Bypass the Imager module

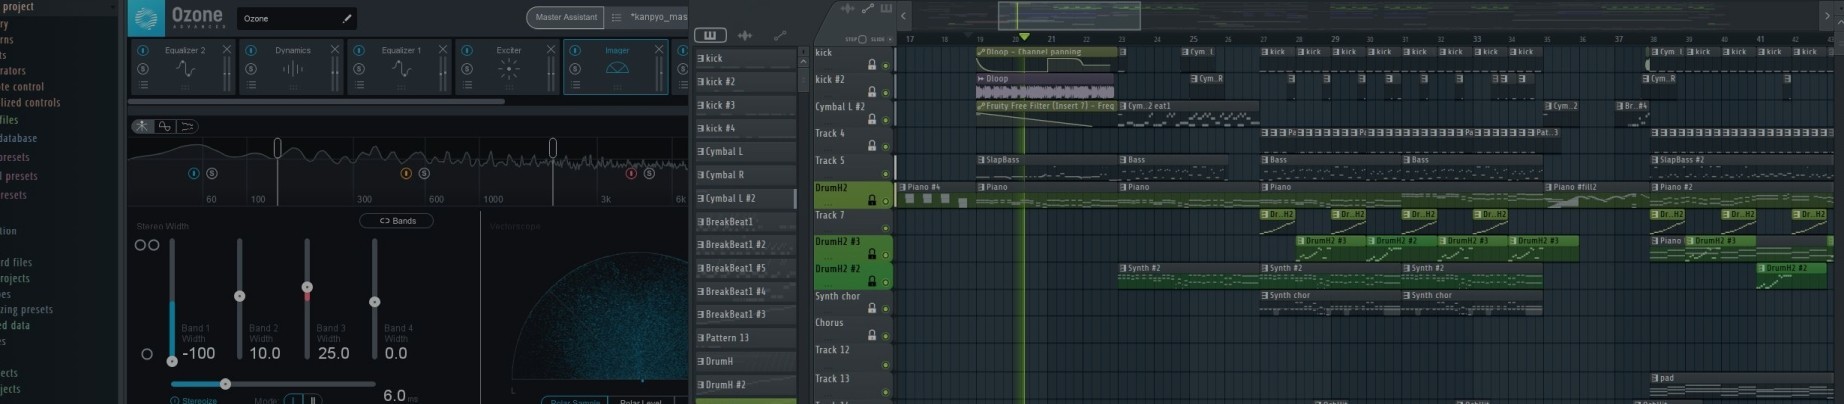click(x=575, y=51)
